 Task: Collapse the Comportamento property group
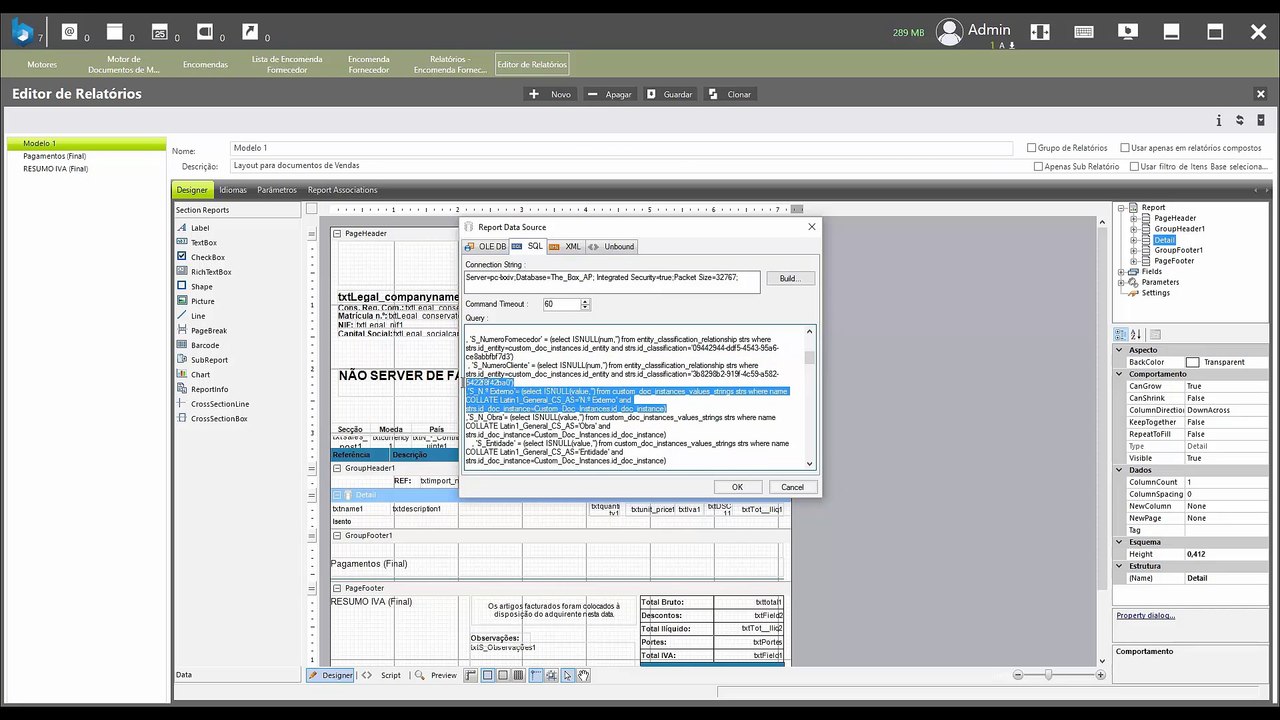1120,374
